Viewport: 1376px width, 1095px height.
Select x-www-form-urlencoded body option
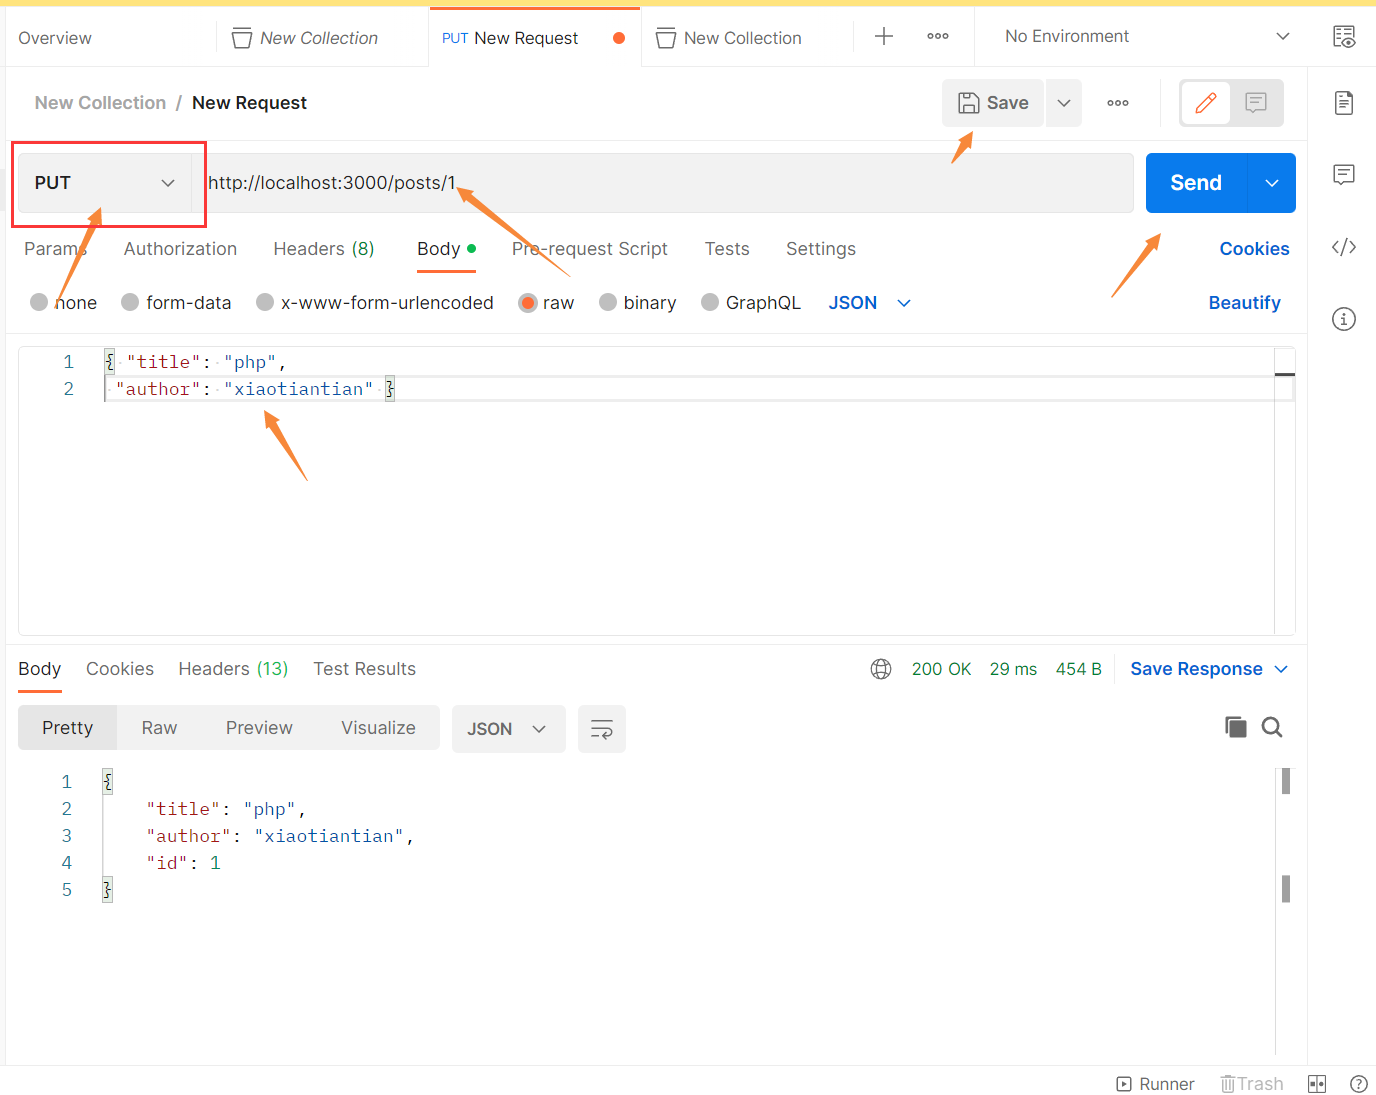[265, 302]
